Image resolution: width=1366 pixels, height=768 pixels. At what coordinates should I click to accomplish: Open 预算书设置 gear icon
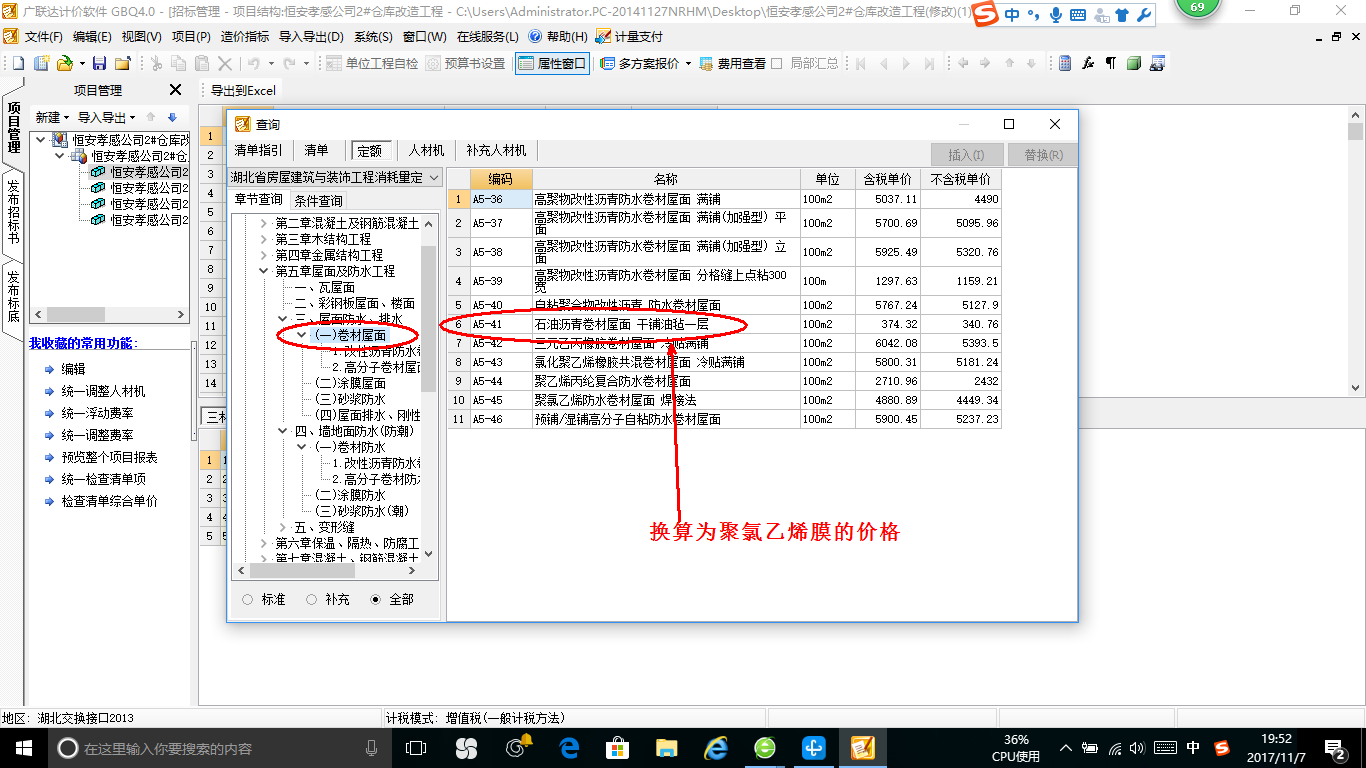point(433,63)
